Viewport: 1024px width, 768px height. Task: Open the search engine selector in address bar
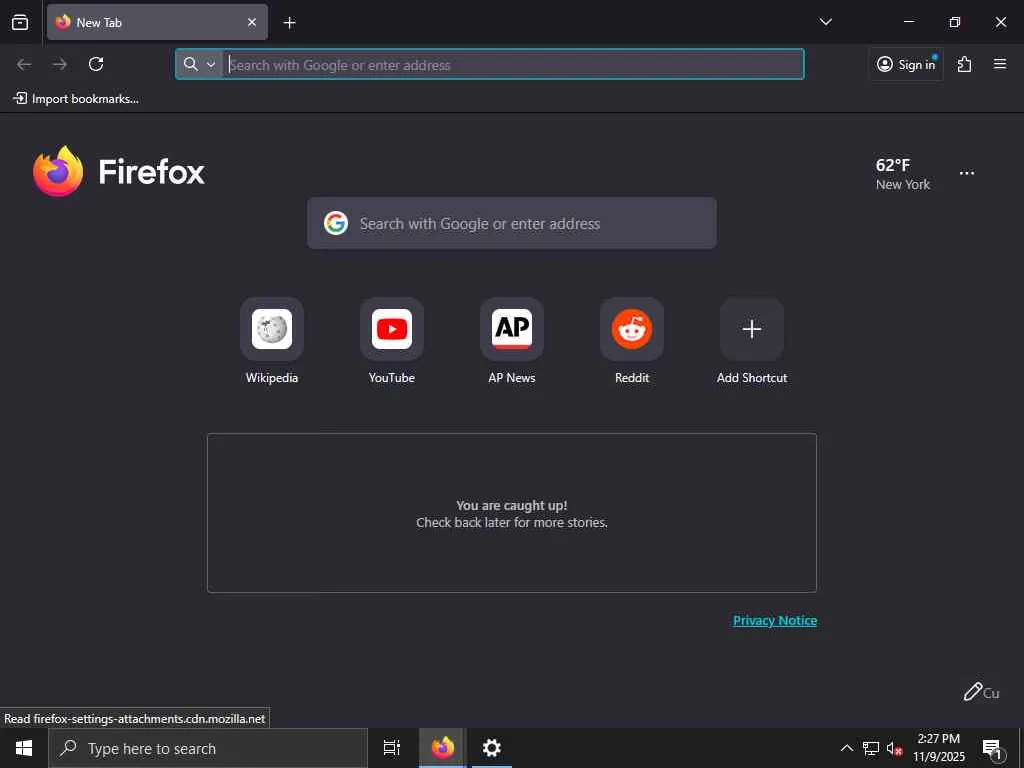pyautogui.click(x=199, y=64)
